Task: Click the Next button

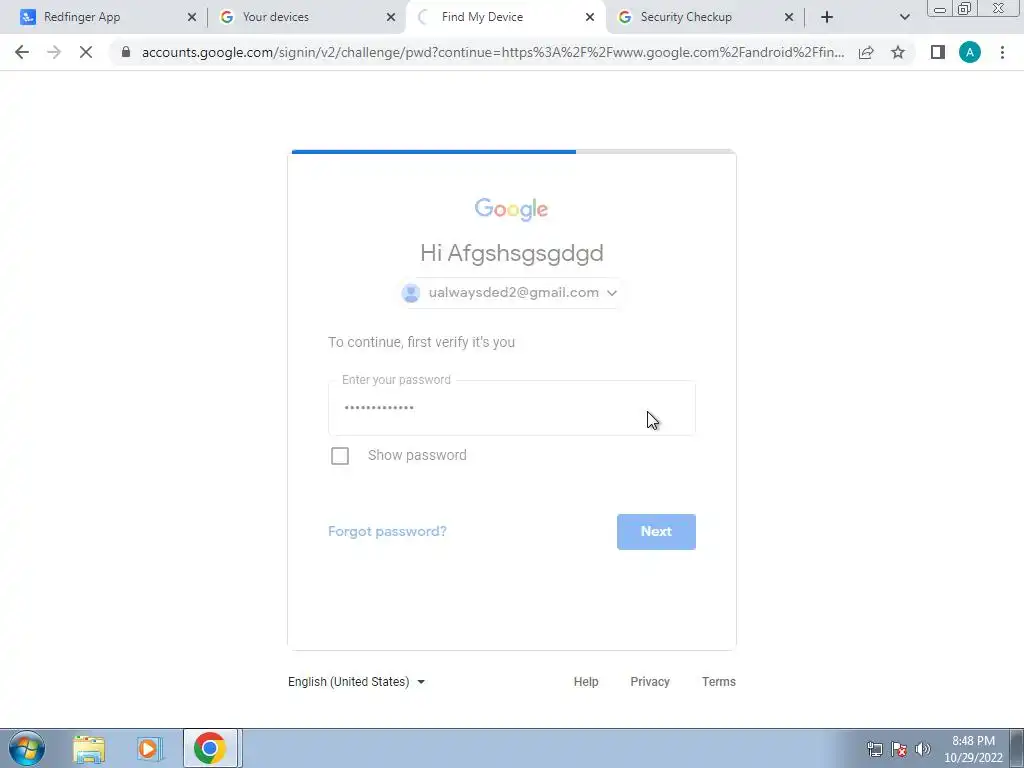Action: coord(656,532)
